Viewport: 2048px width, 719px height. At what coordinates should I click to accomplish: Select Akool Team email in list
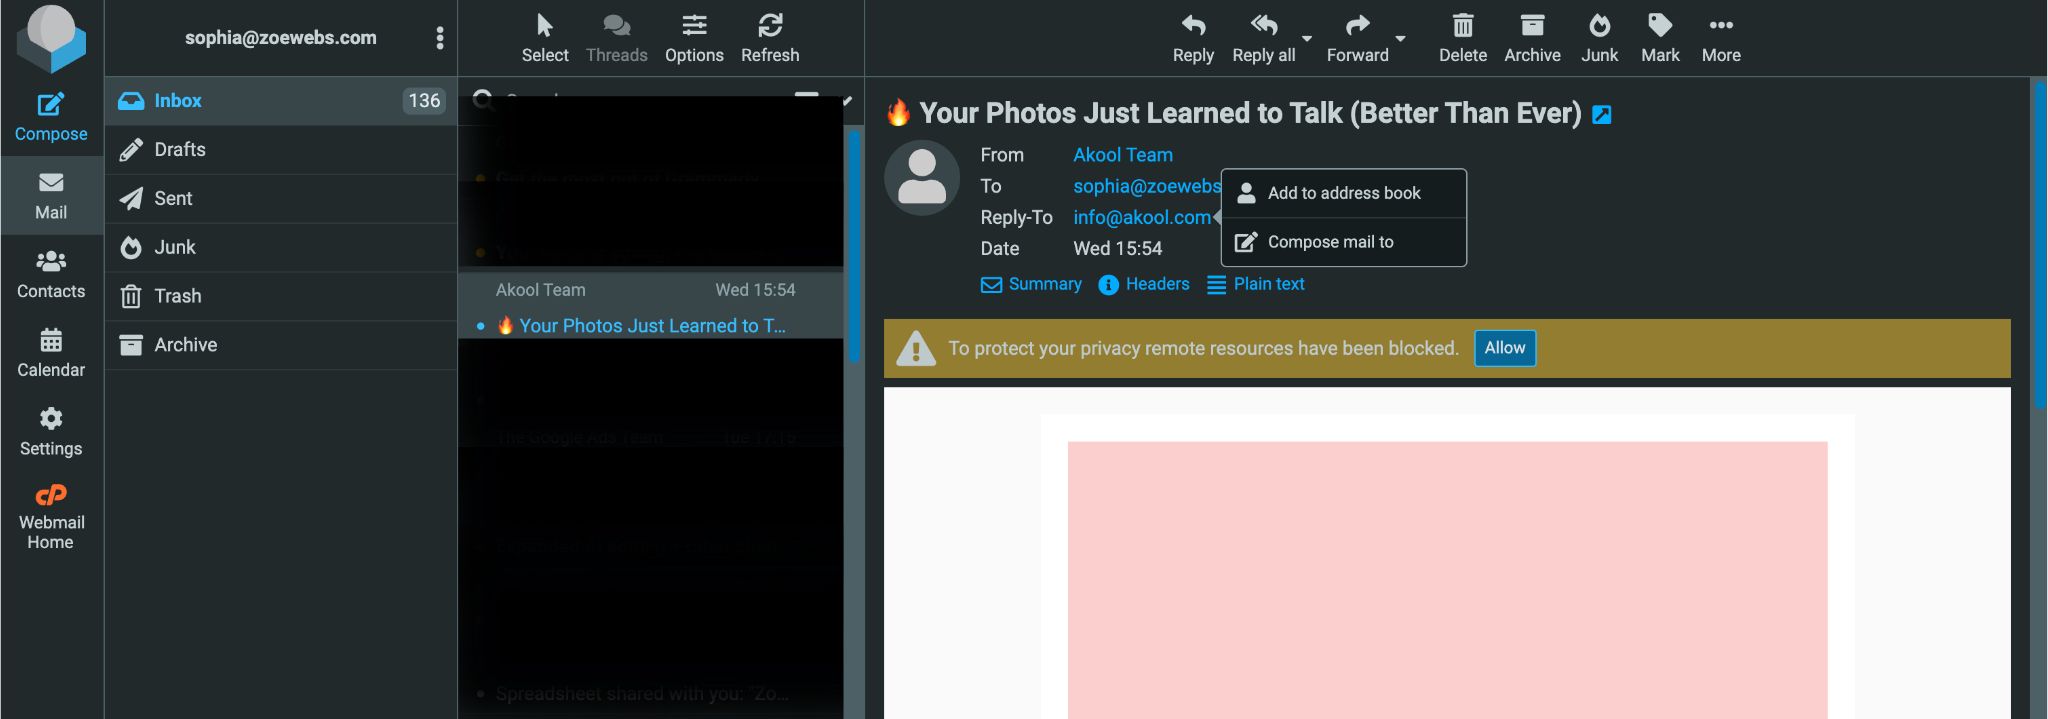click(x=651, y=306)
